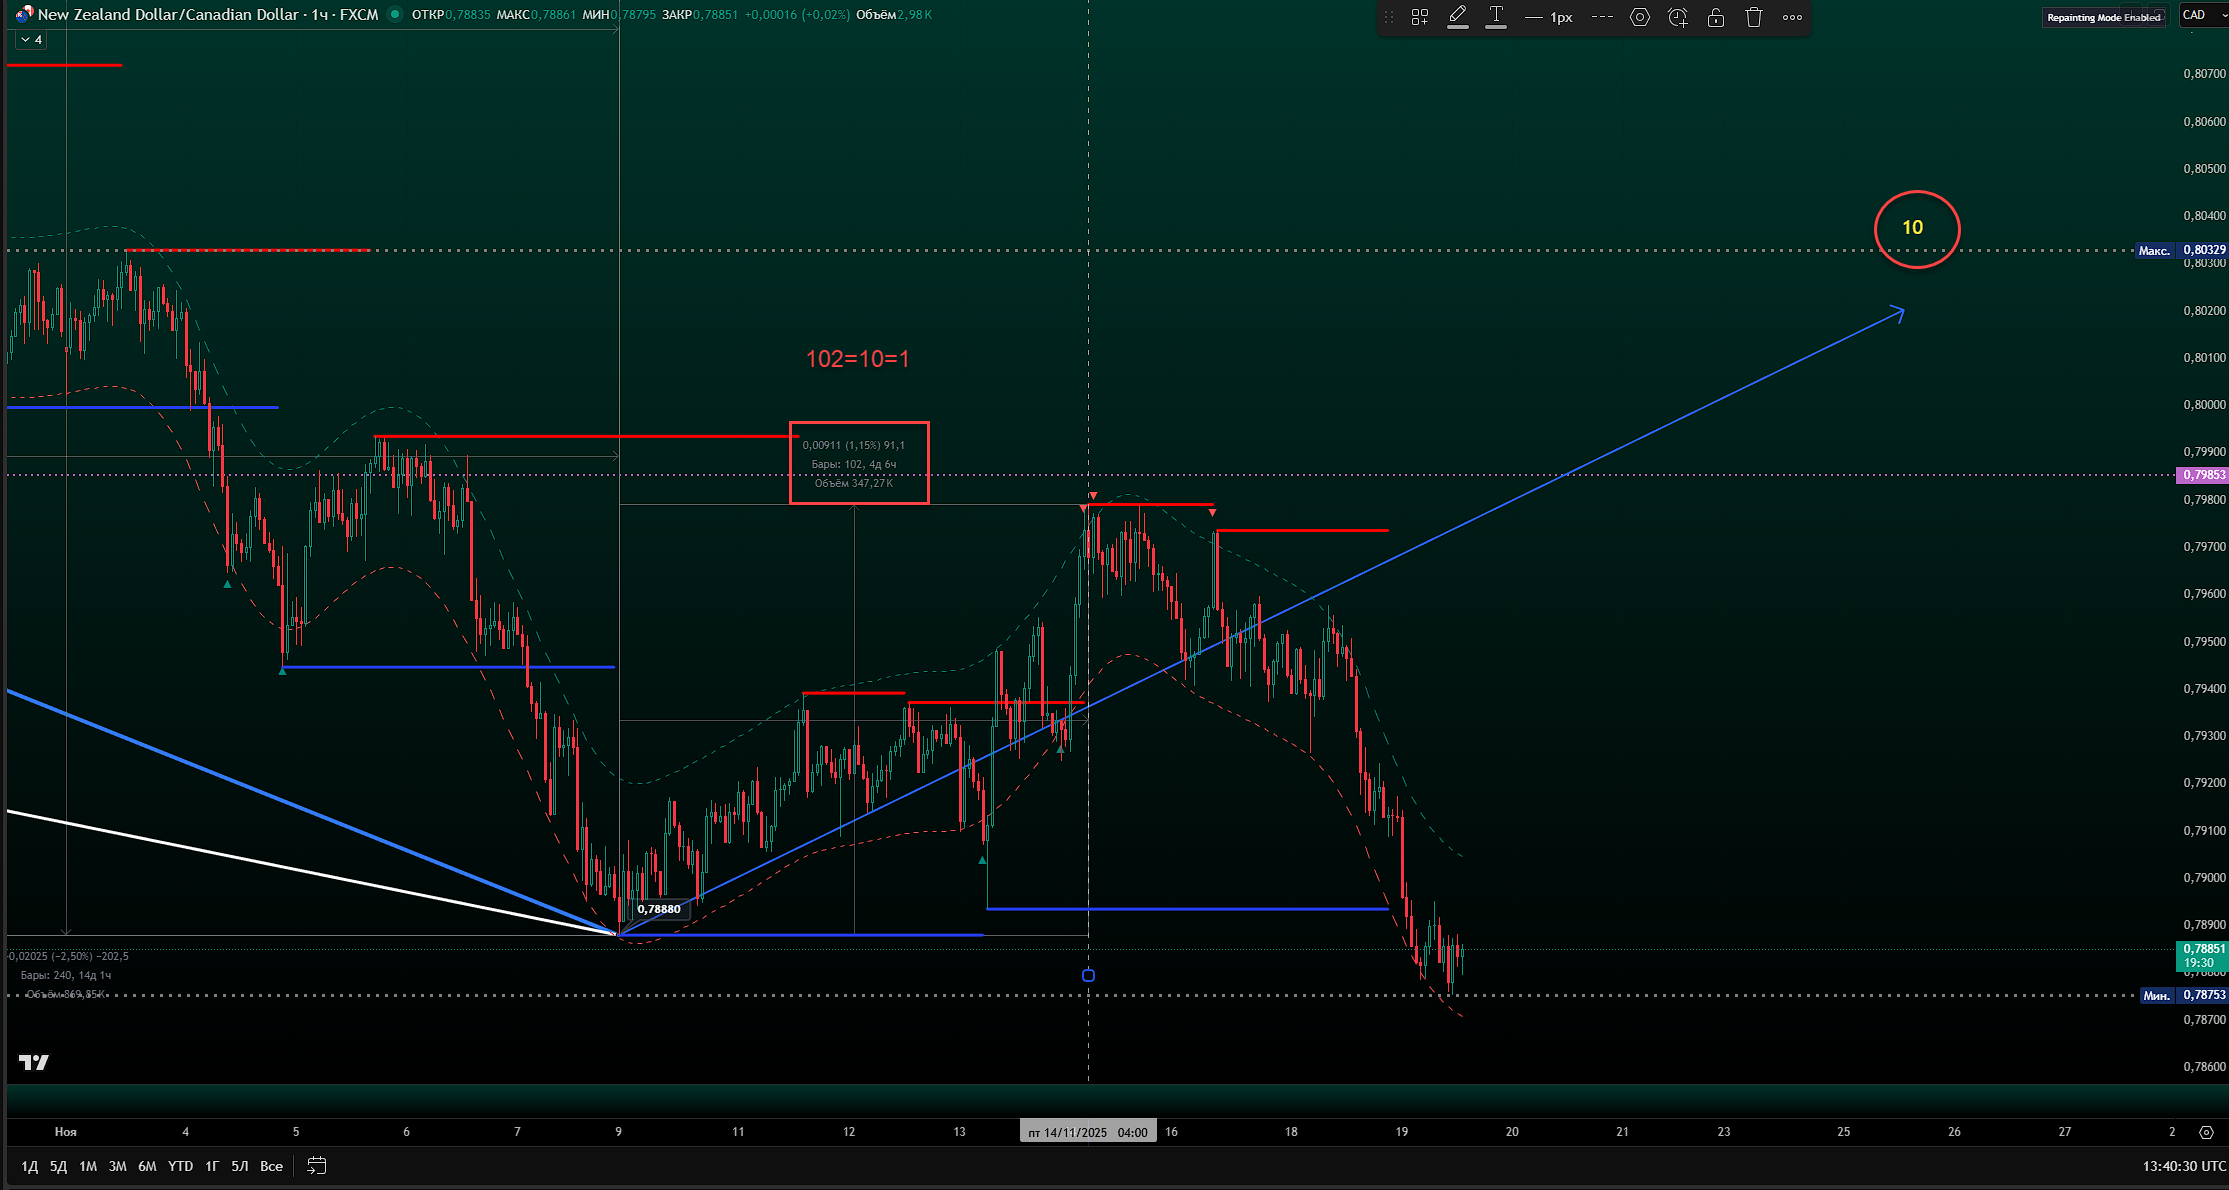Open time axis settings gear icon

click(2206, 1132)
